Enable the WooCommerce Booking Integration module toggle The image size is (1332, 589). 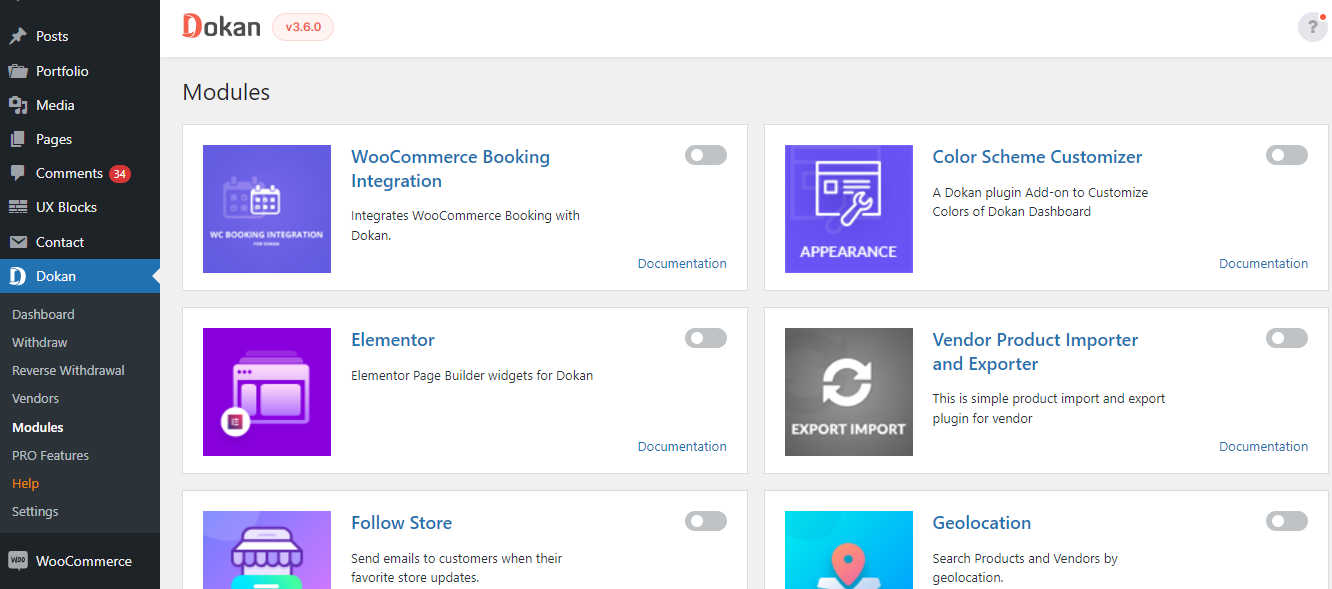(706, 155)
